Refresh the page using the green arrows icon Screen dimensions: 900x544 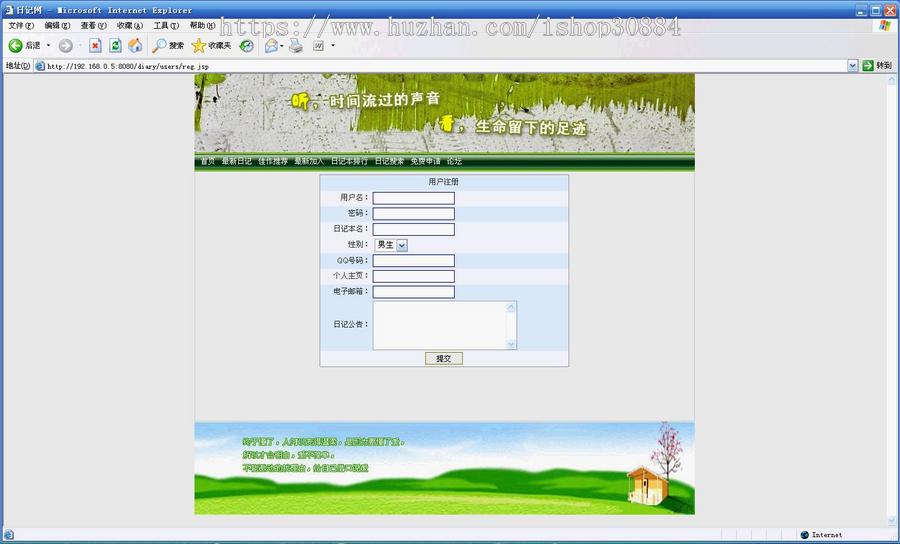coord(115,45)
